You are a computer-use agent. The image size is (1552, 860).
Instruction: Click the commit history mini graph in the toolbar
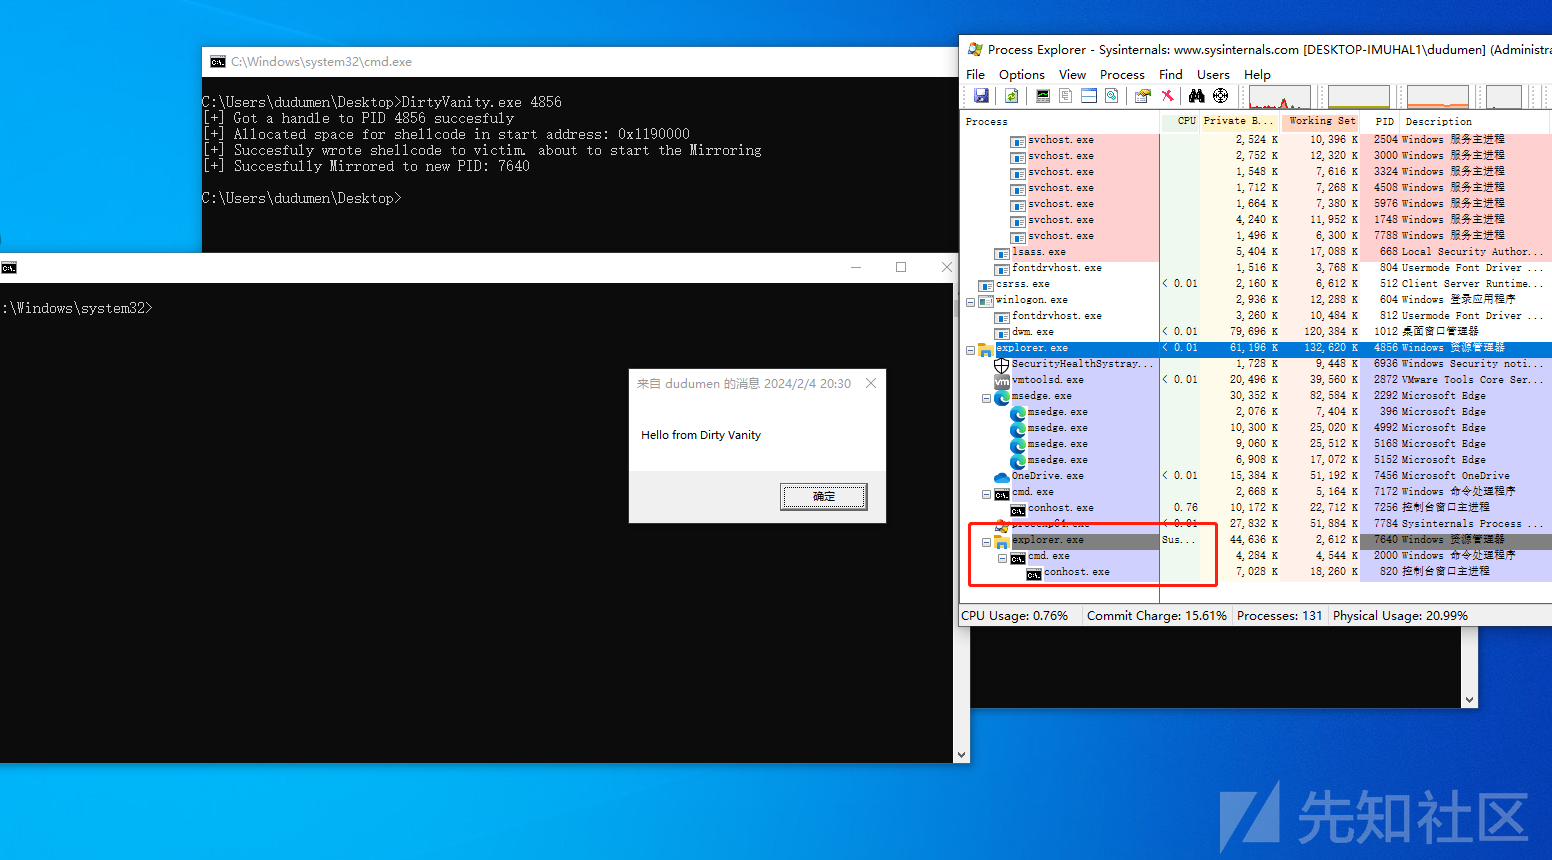click(x=1358, y=97)
